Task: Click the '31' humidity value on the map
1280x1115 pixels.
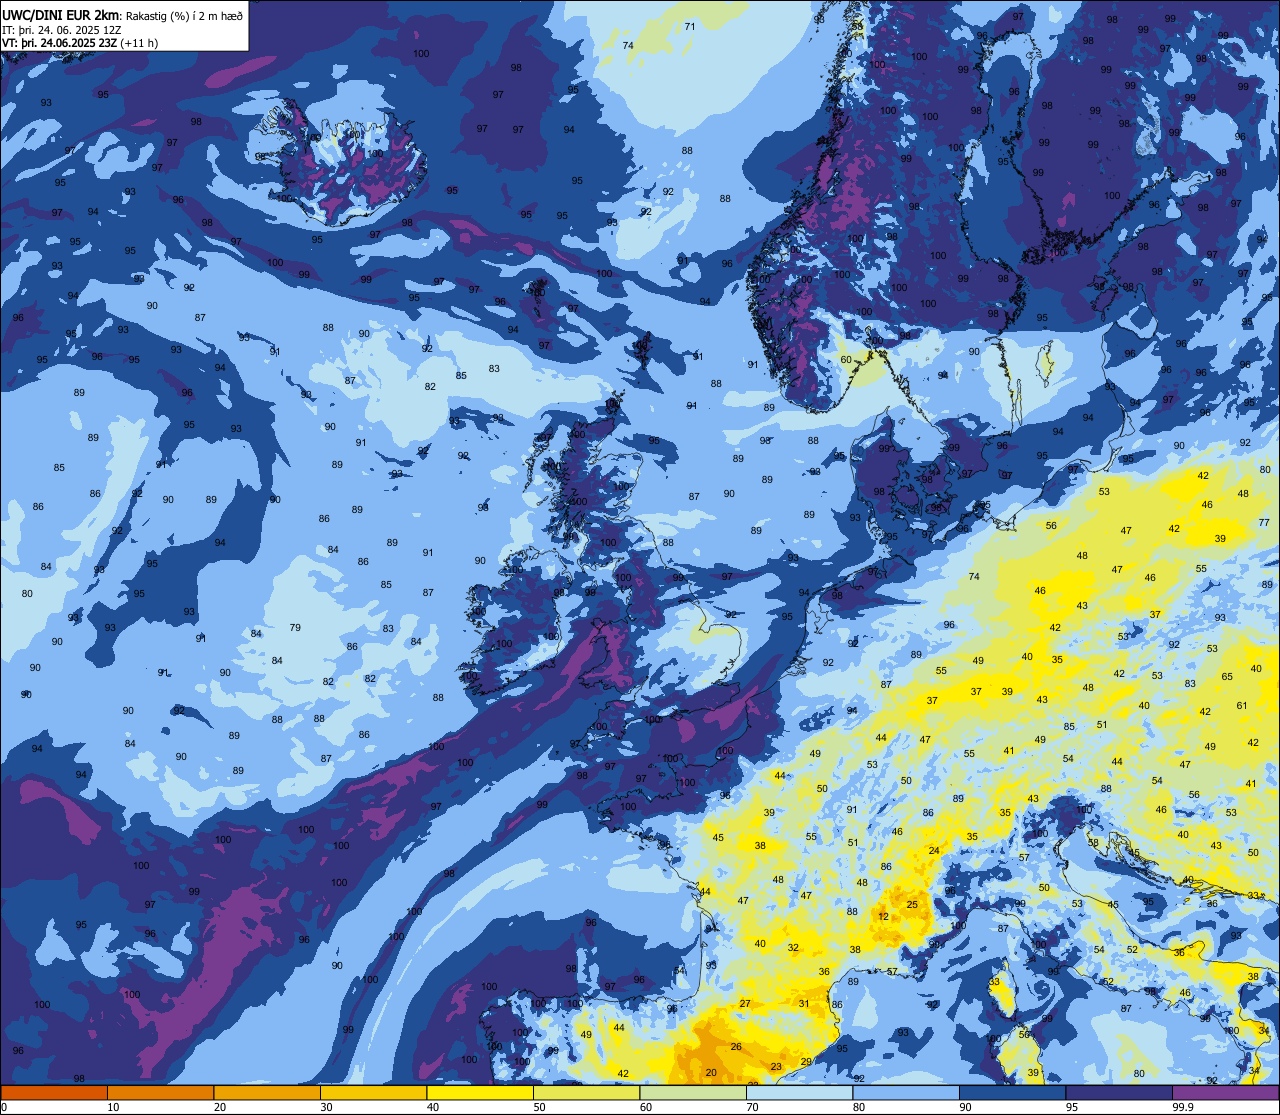Action: pos(804,1003)
